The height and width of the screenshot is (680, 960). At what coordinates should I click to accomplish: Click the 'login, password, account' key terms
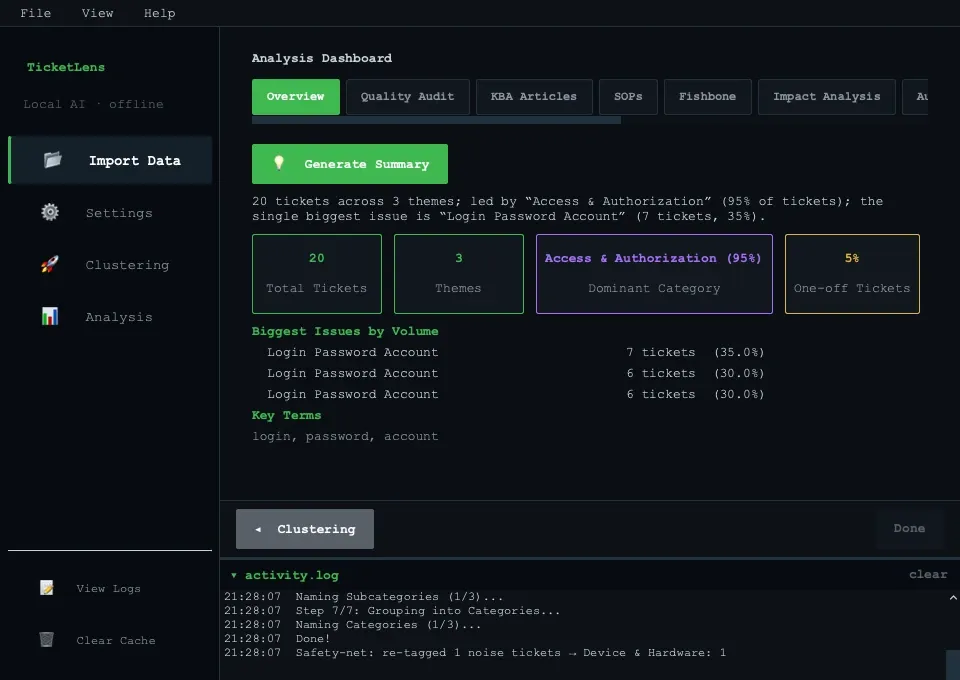[345, 436]
